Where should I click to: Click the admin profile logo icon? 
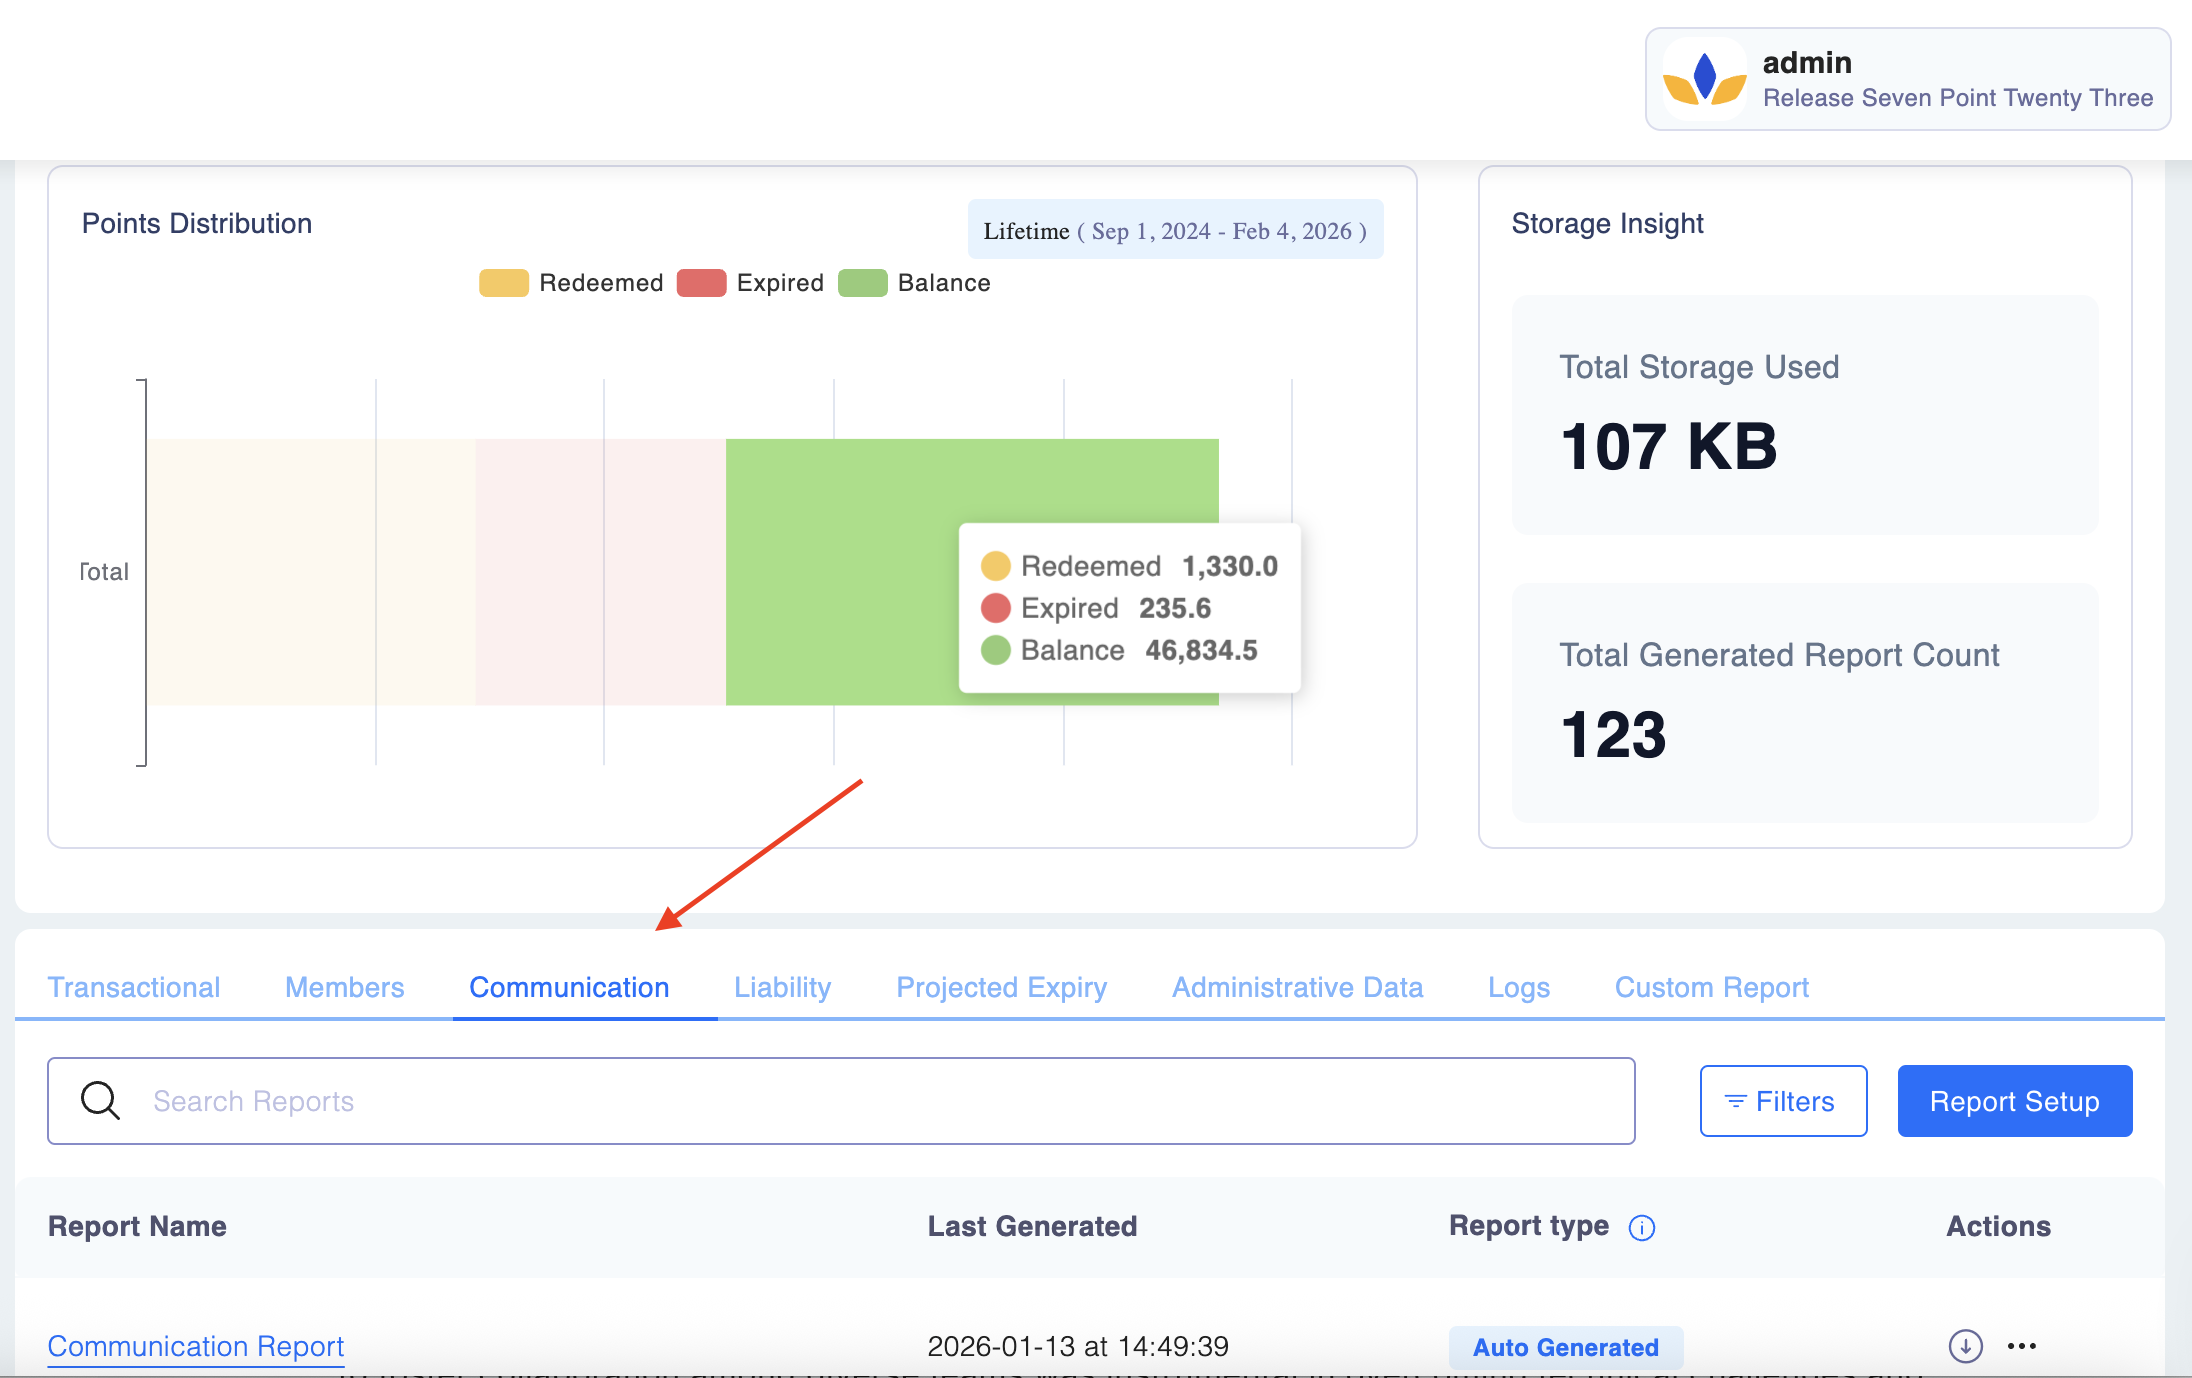[x=1704, y=79]
